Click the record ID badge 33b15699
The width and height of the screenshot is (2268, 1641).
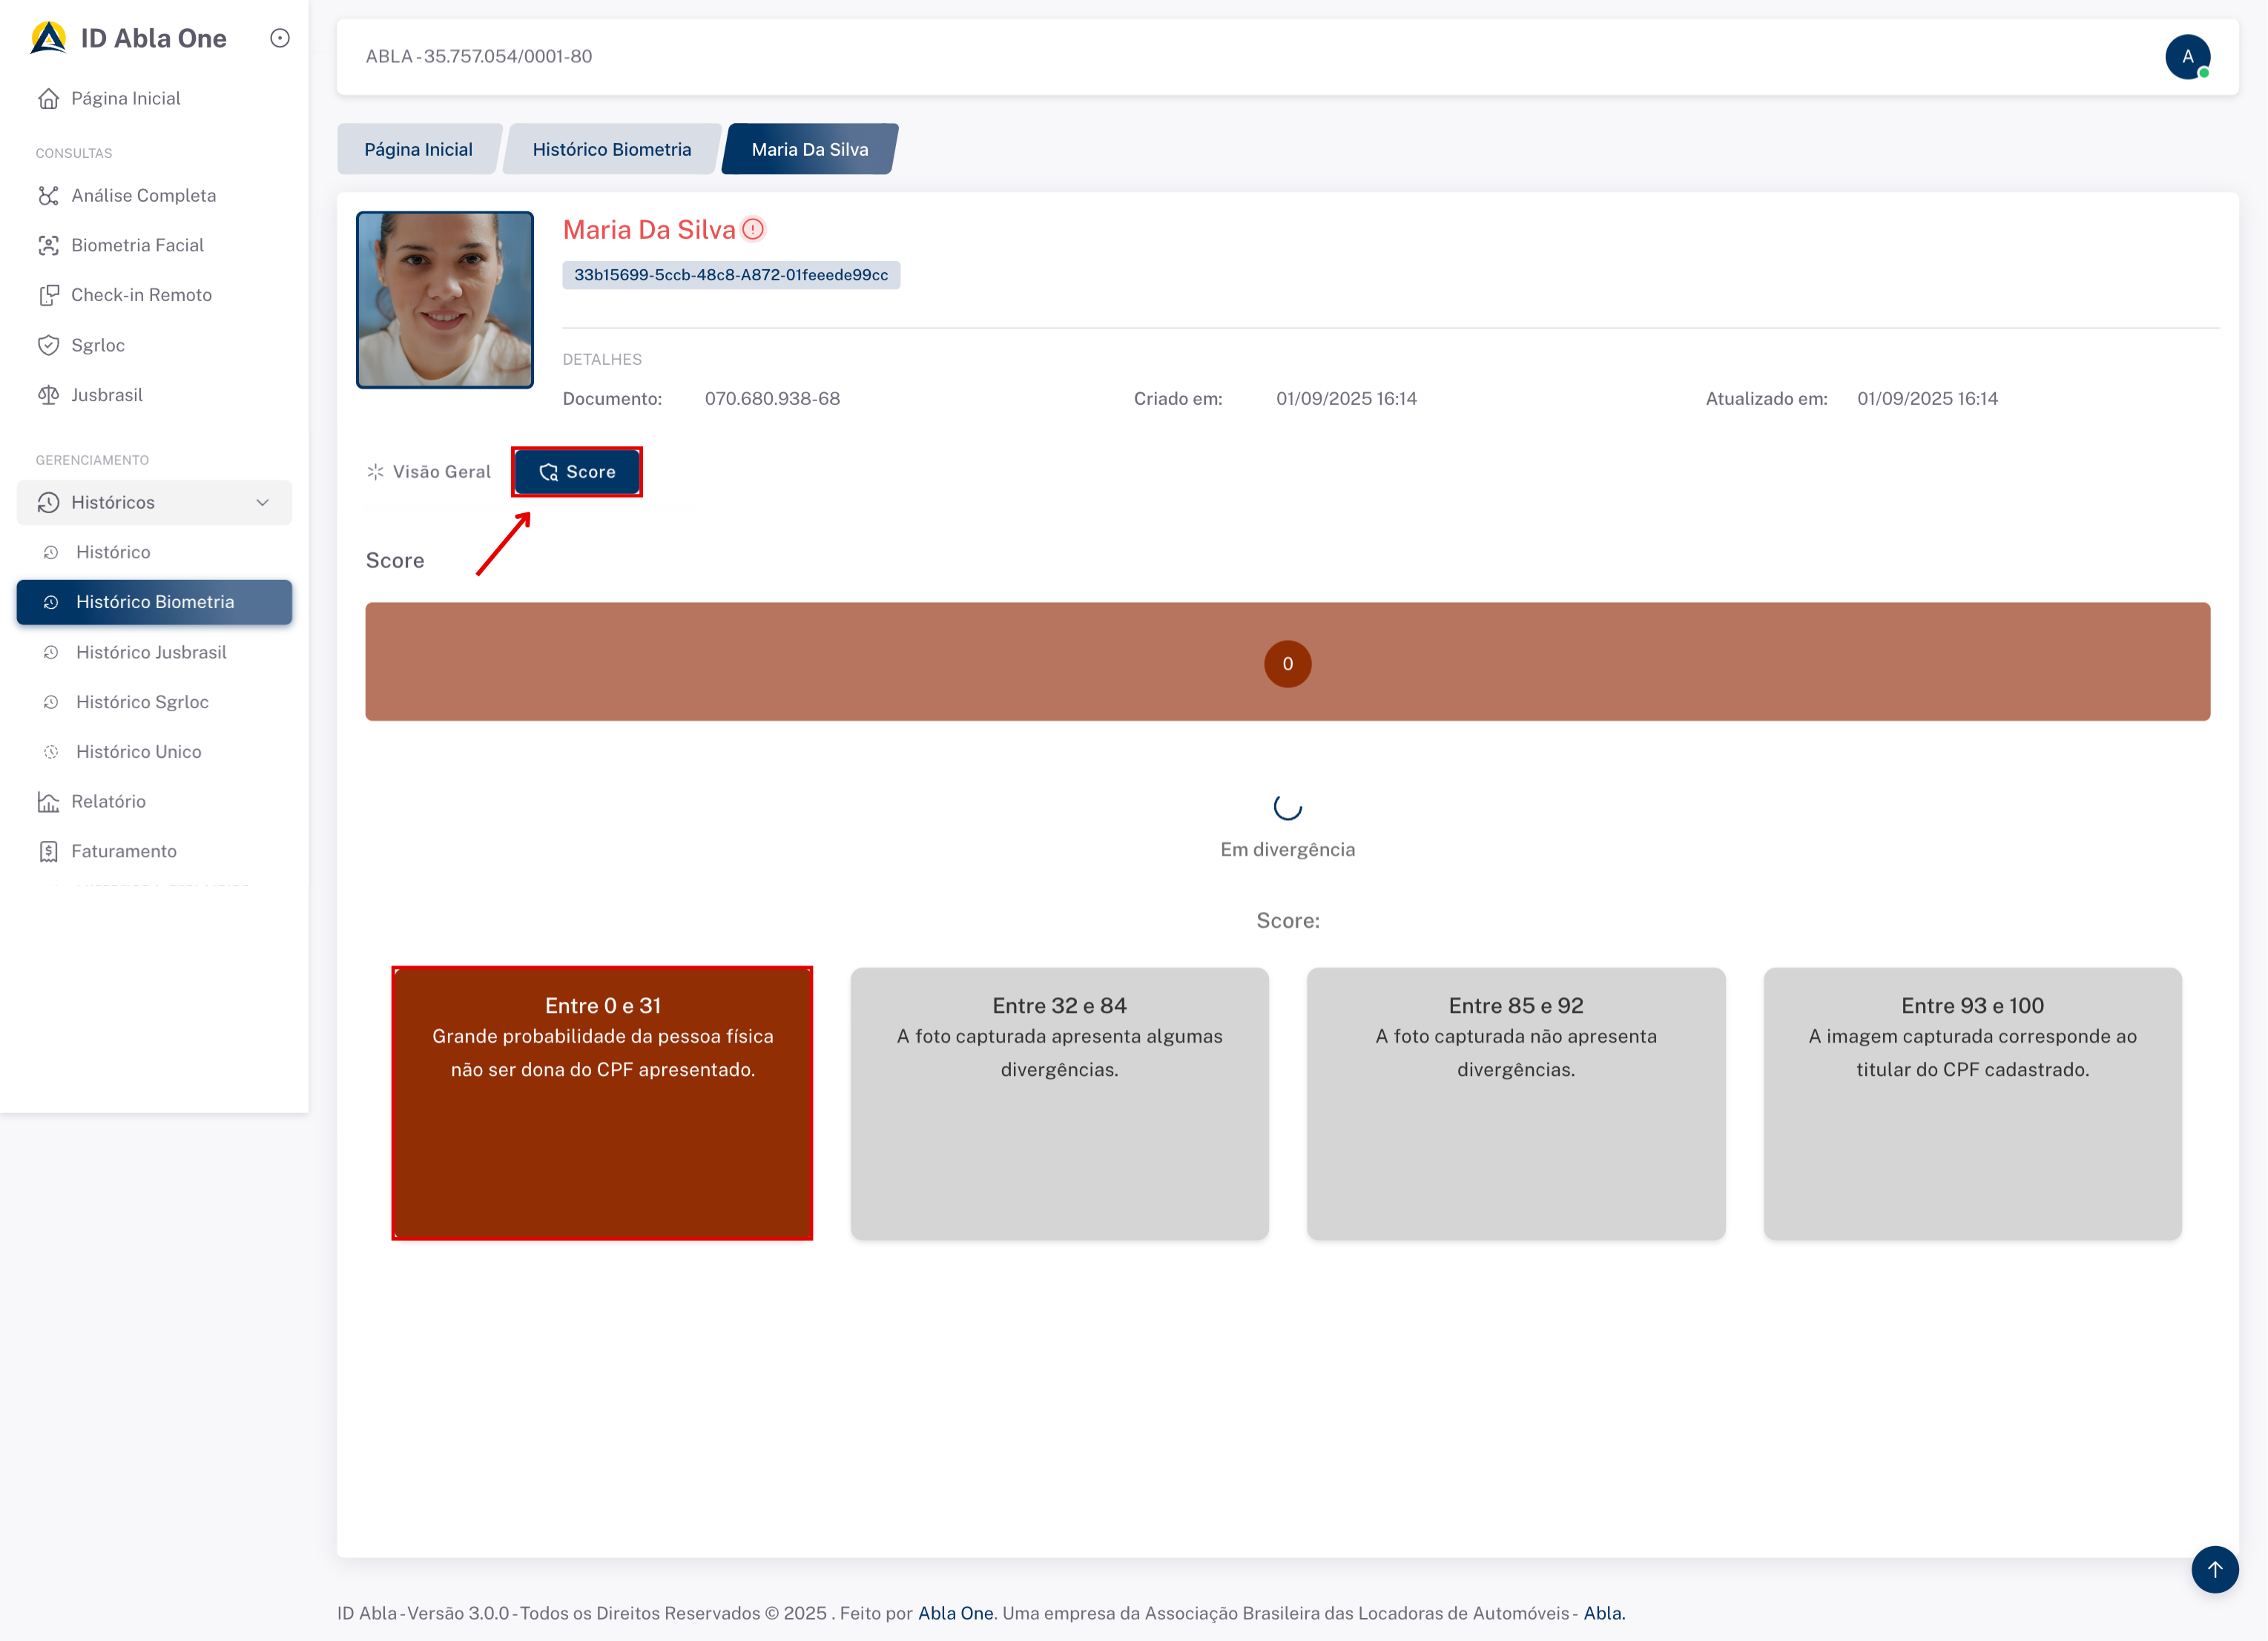(731, 275)
